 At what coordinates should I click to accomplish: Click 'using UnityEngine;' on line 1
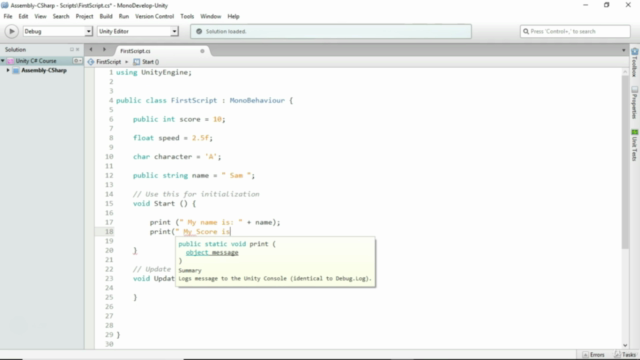click(x=154, y=72)
